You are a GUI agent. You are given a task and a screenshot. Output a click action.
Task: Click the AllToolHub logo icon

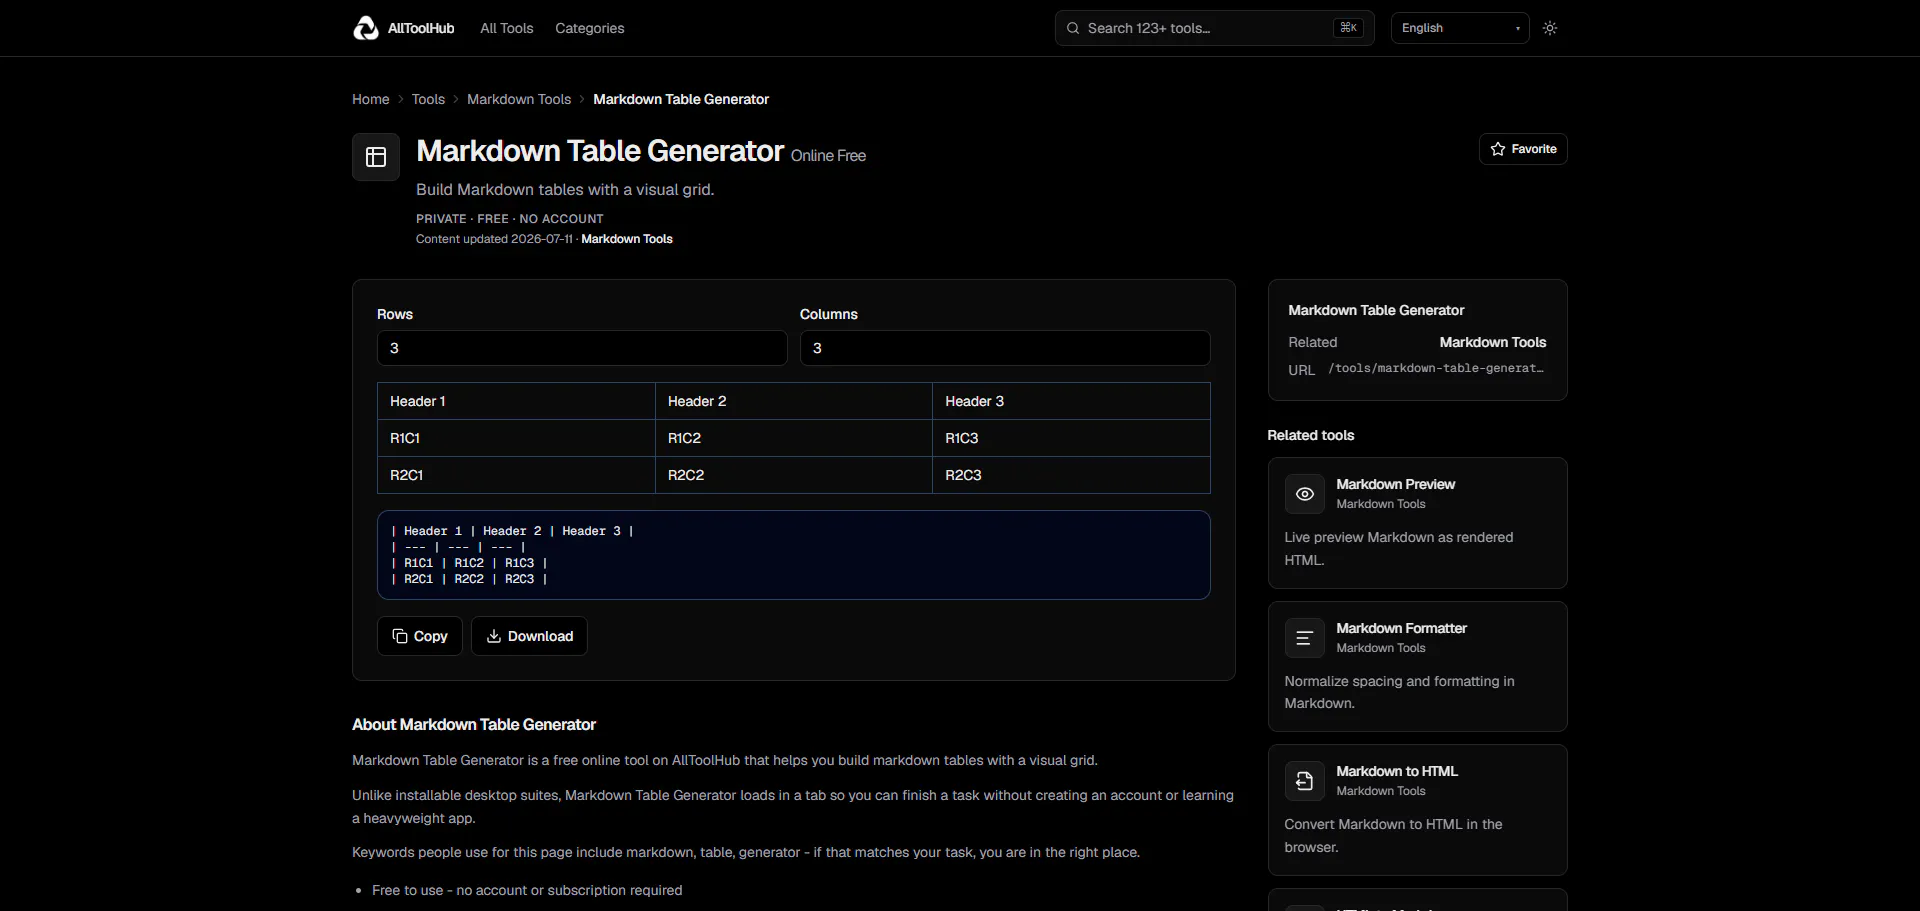[366, 28]
